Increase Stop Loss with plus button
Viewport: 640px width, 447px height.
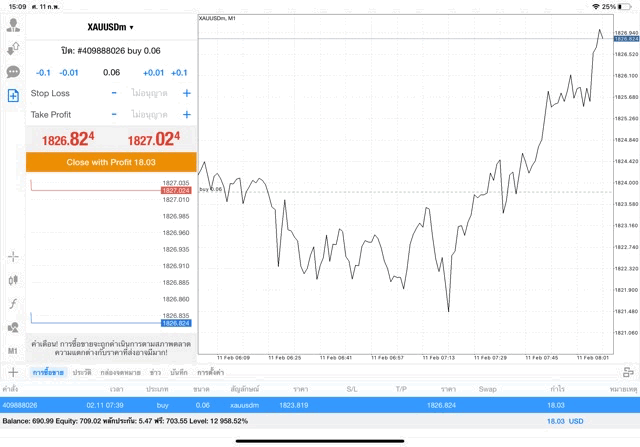[x=186, y=93]
